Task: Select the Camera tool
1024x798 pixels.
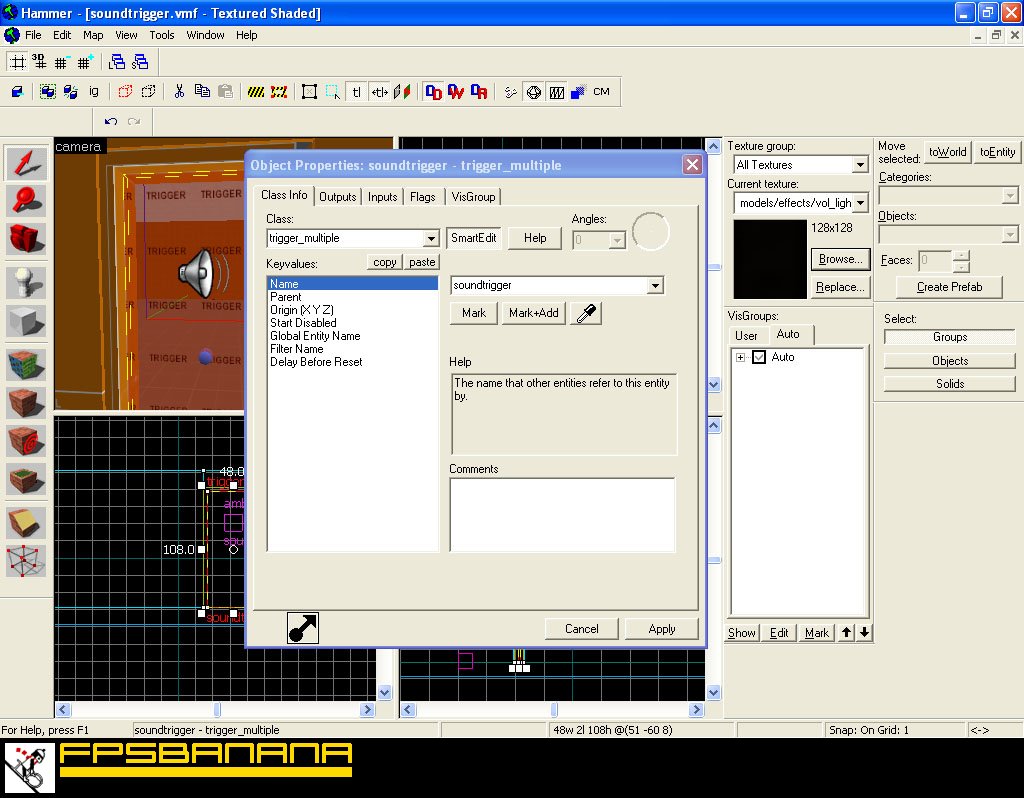Action: pos(26,240)
